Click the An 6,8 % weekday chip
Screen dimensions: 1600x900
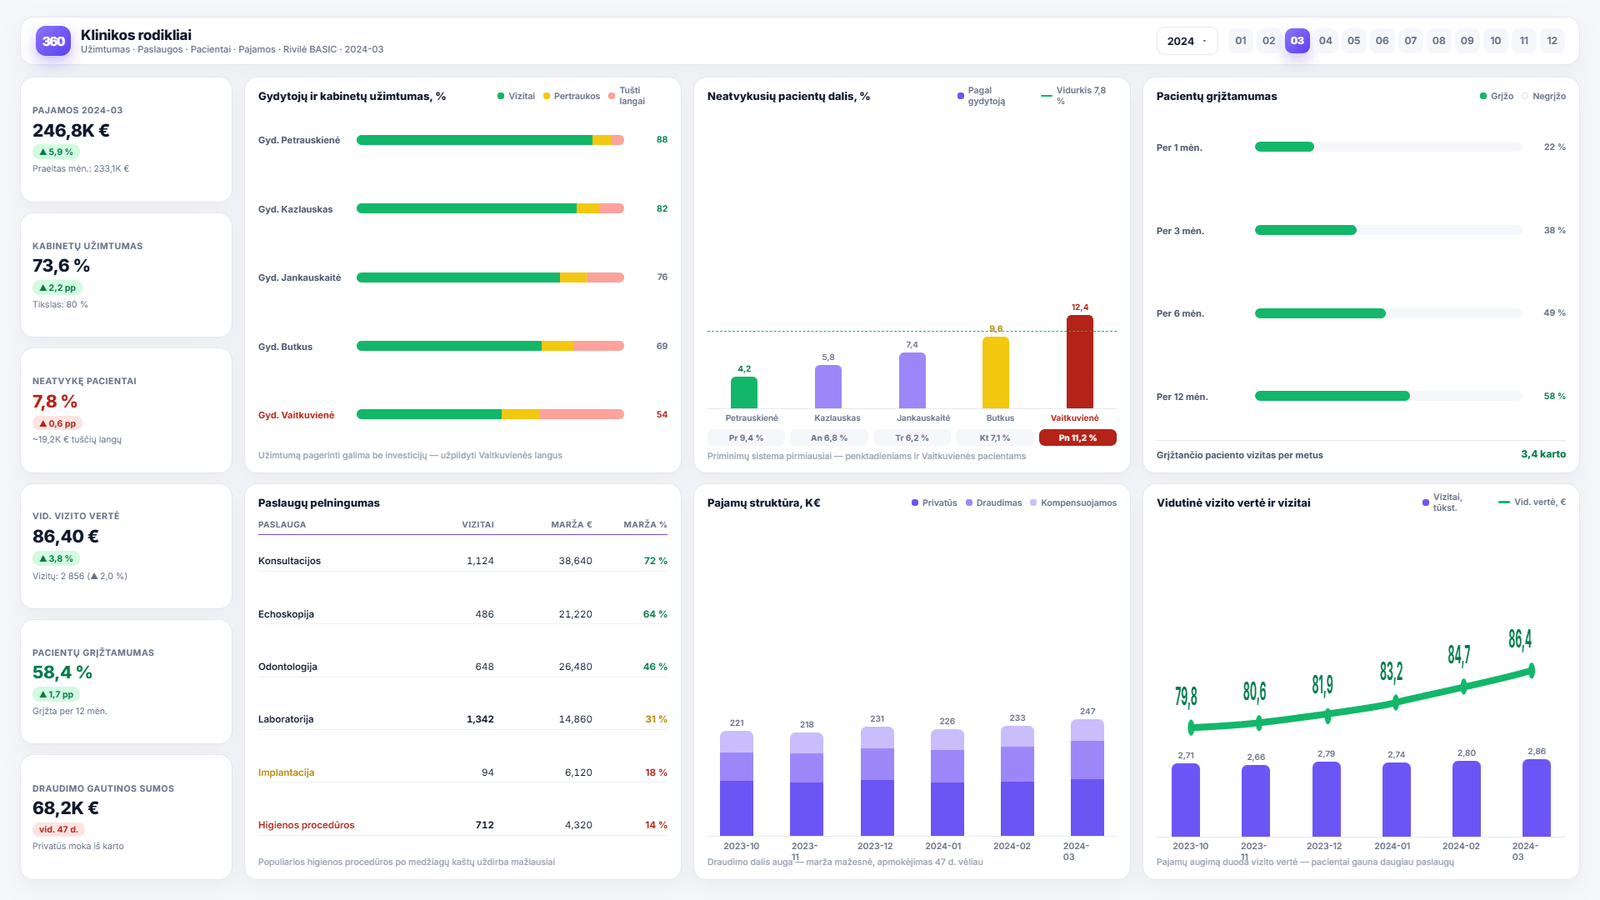(x=829, y=438)
